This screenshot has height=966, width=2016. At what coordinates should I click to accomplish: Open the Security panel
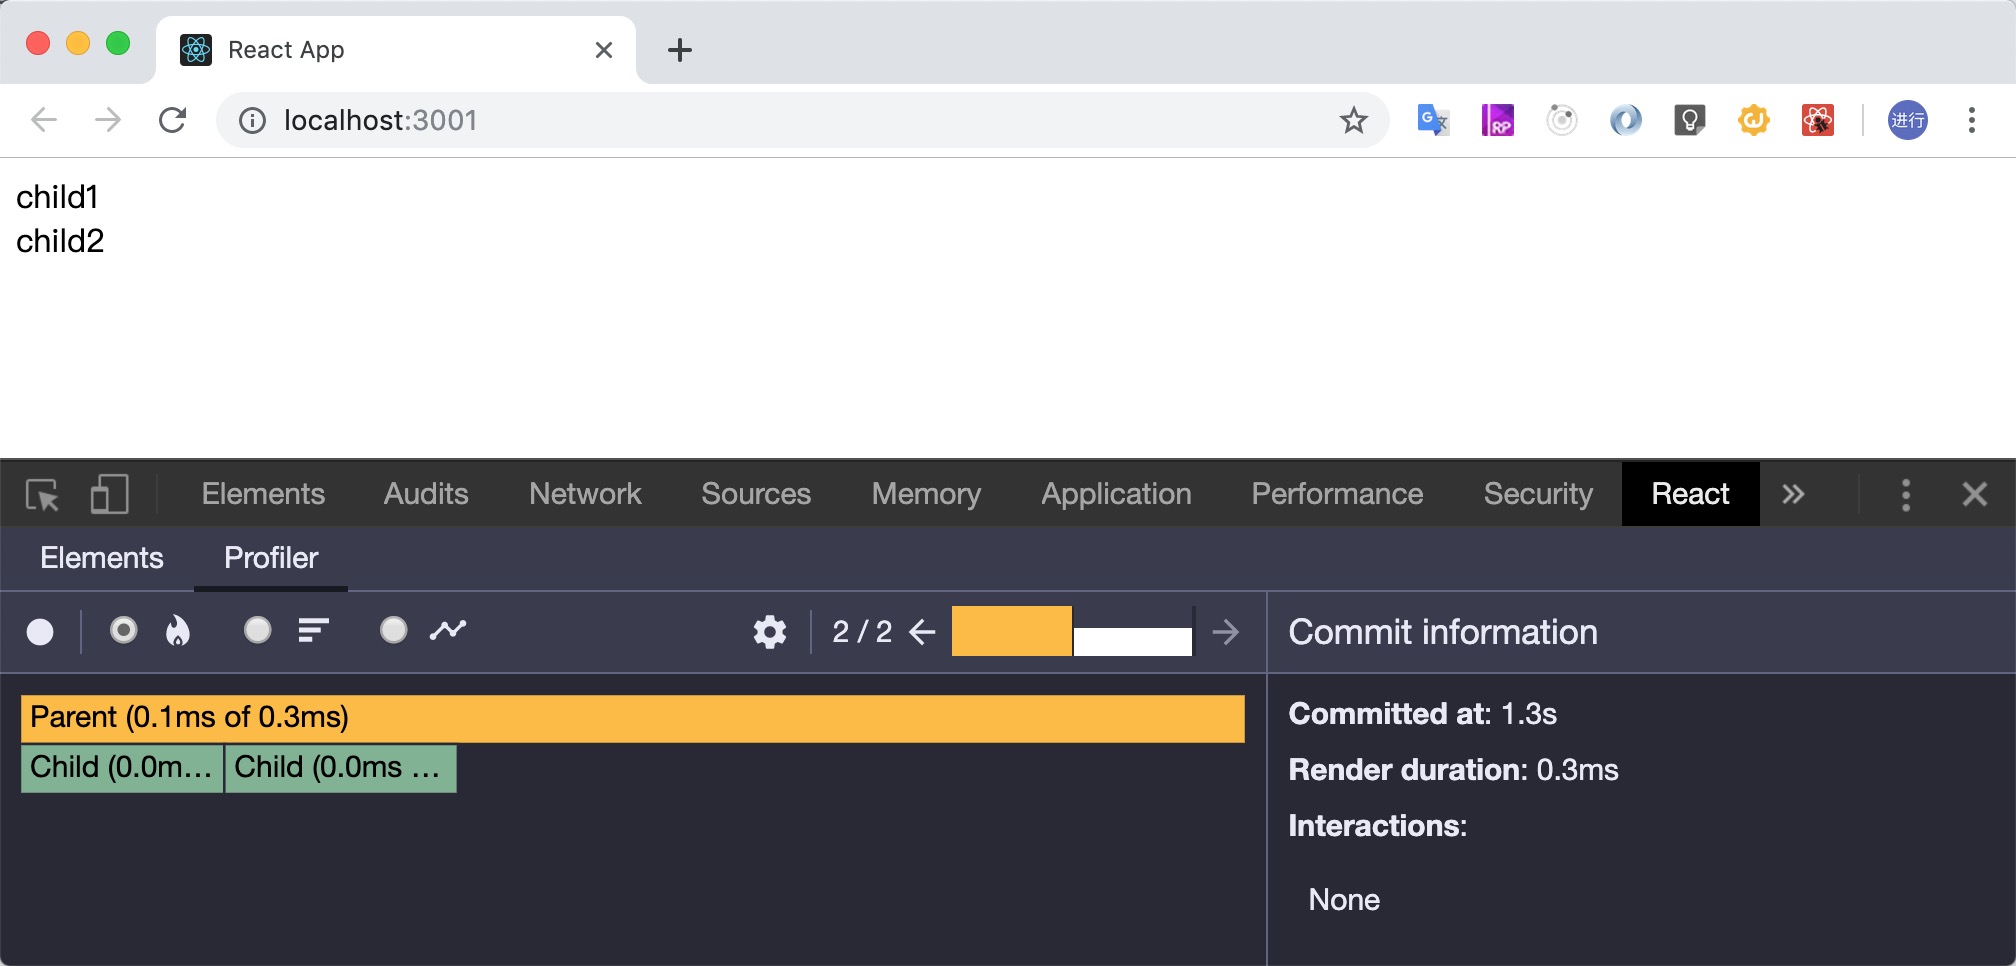pyautogui.click(x=1538, y=494)
